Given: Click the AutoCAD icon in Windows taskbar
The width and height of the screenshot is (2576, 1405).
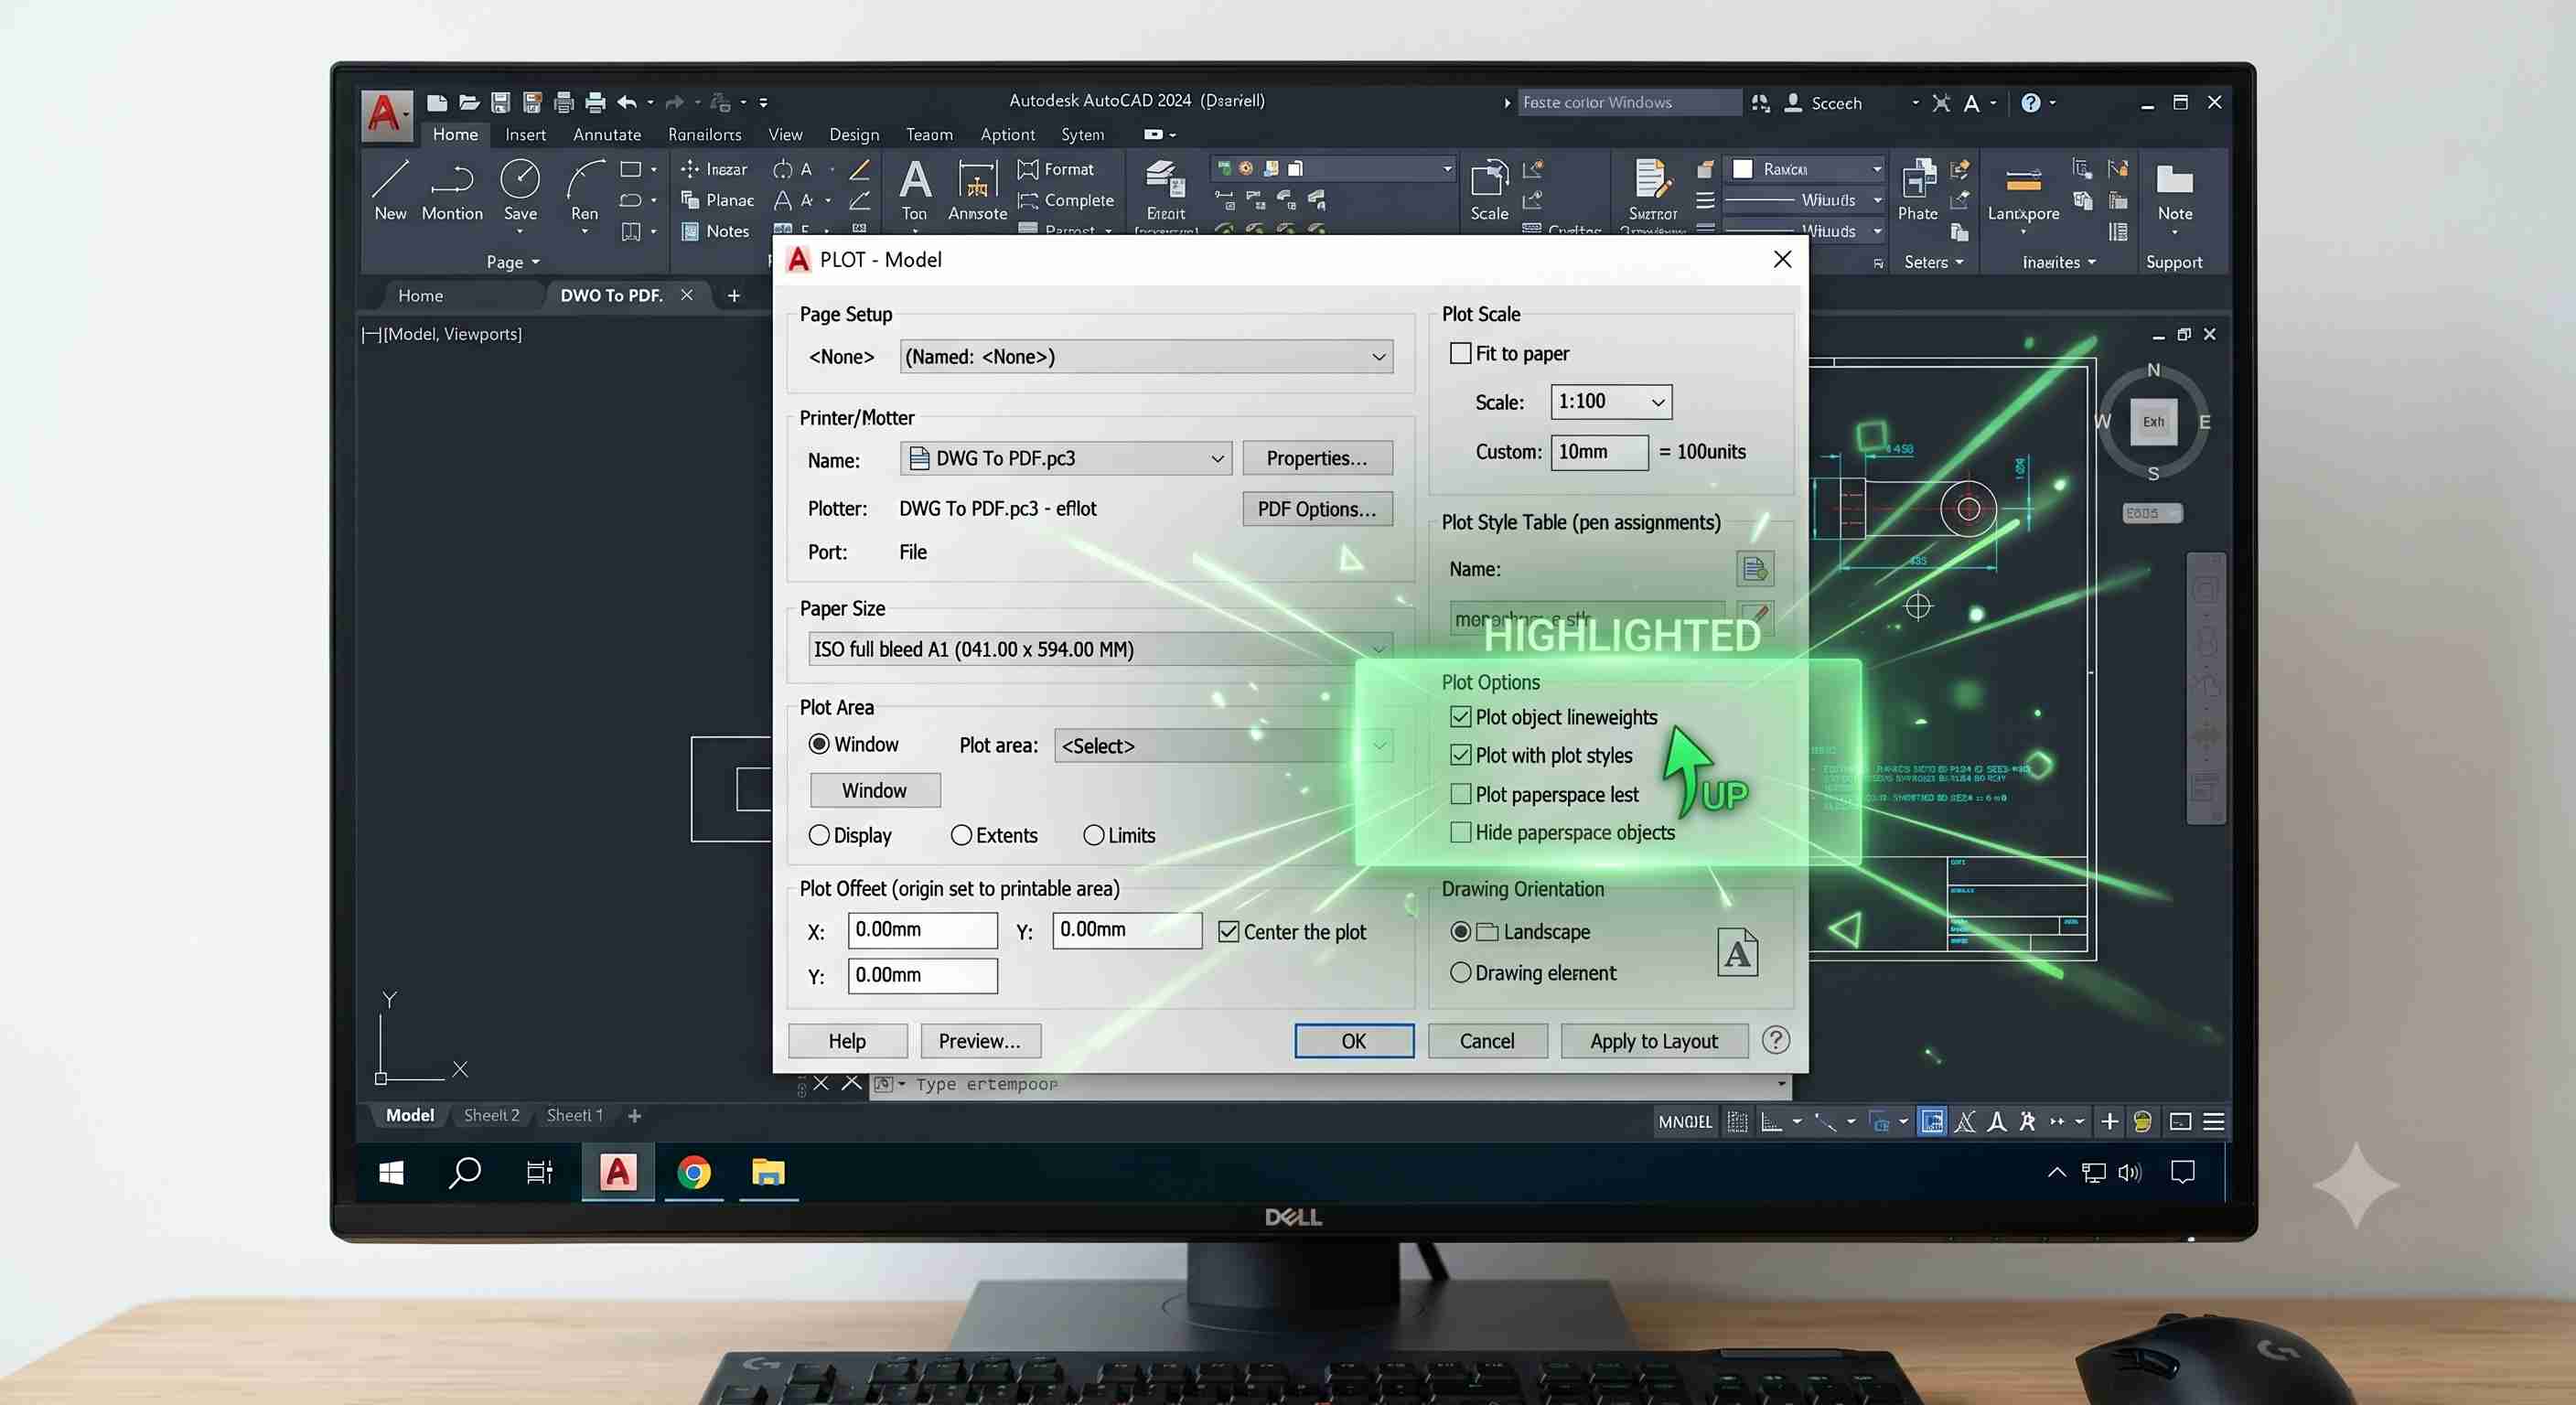Looking at the screenshot, I should point(618,1171).
